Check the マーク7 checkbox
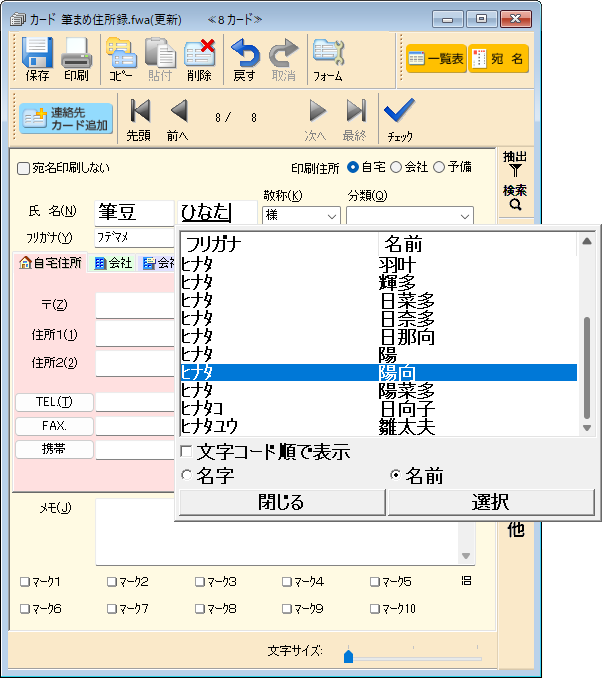The height and width of the screenshot is (678, 602). coord(112,609)
